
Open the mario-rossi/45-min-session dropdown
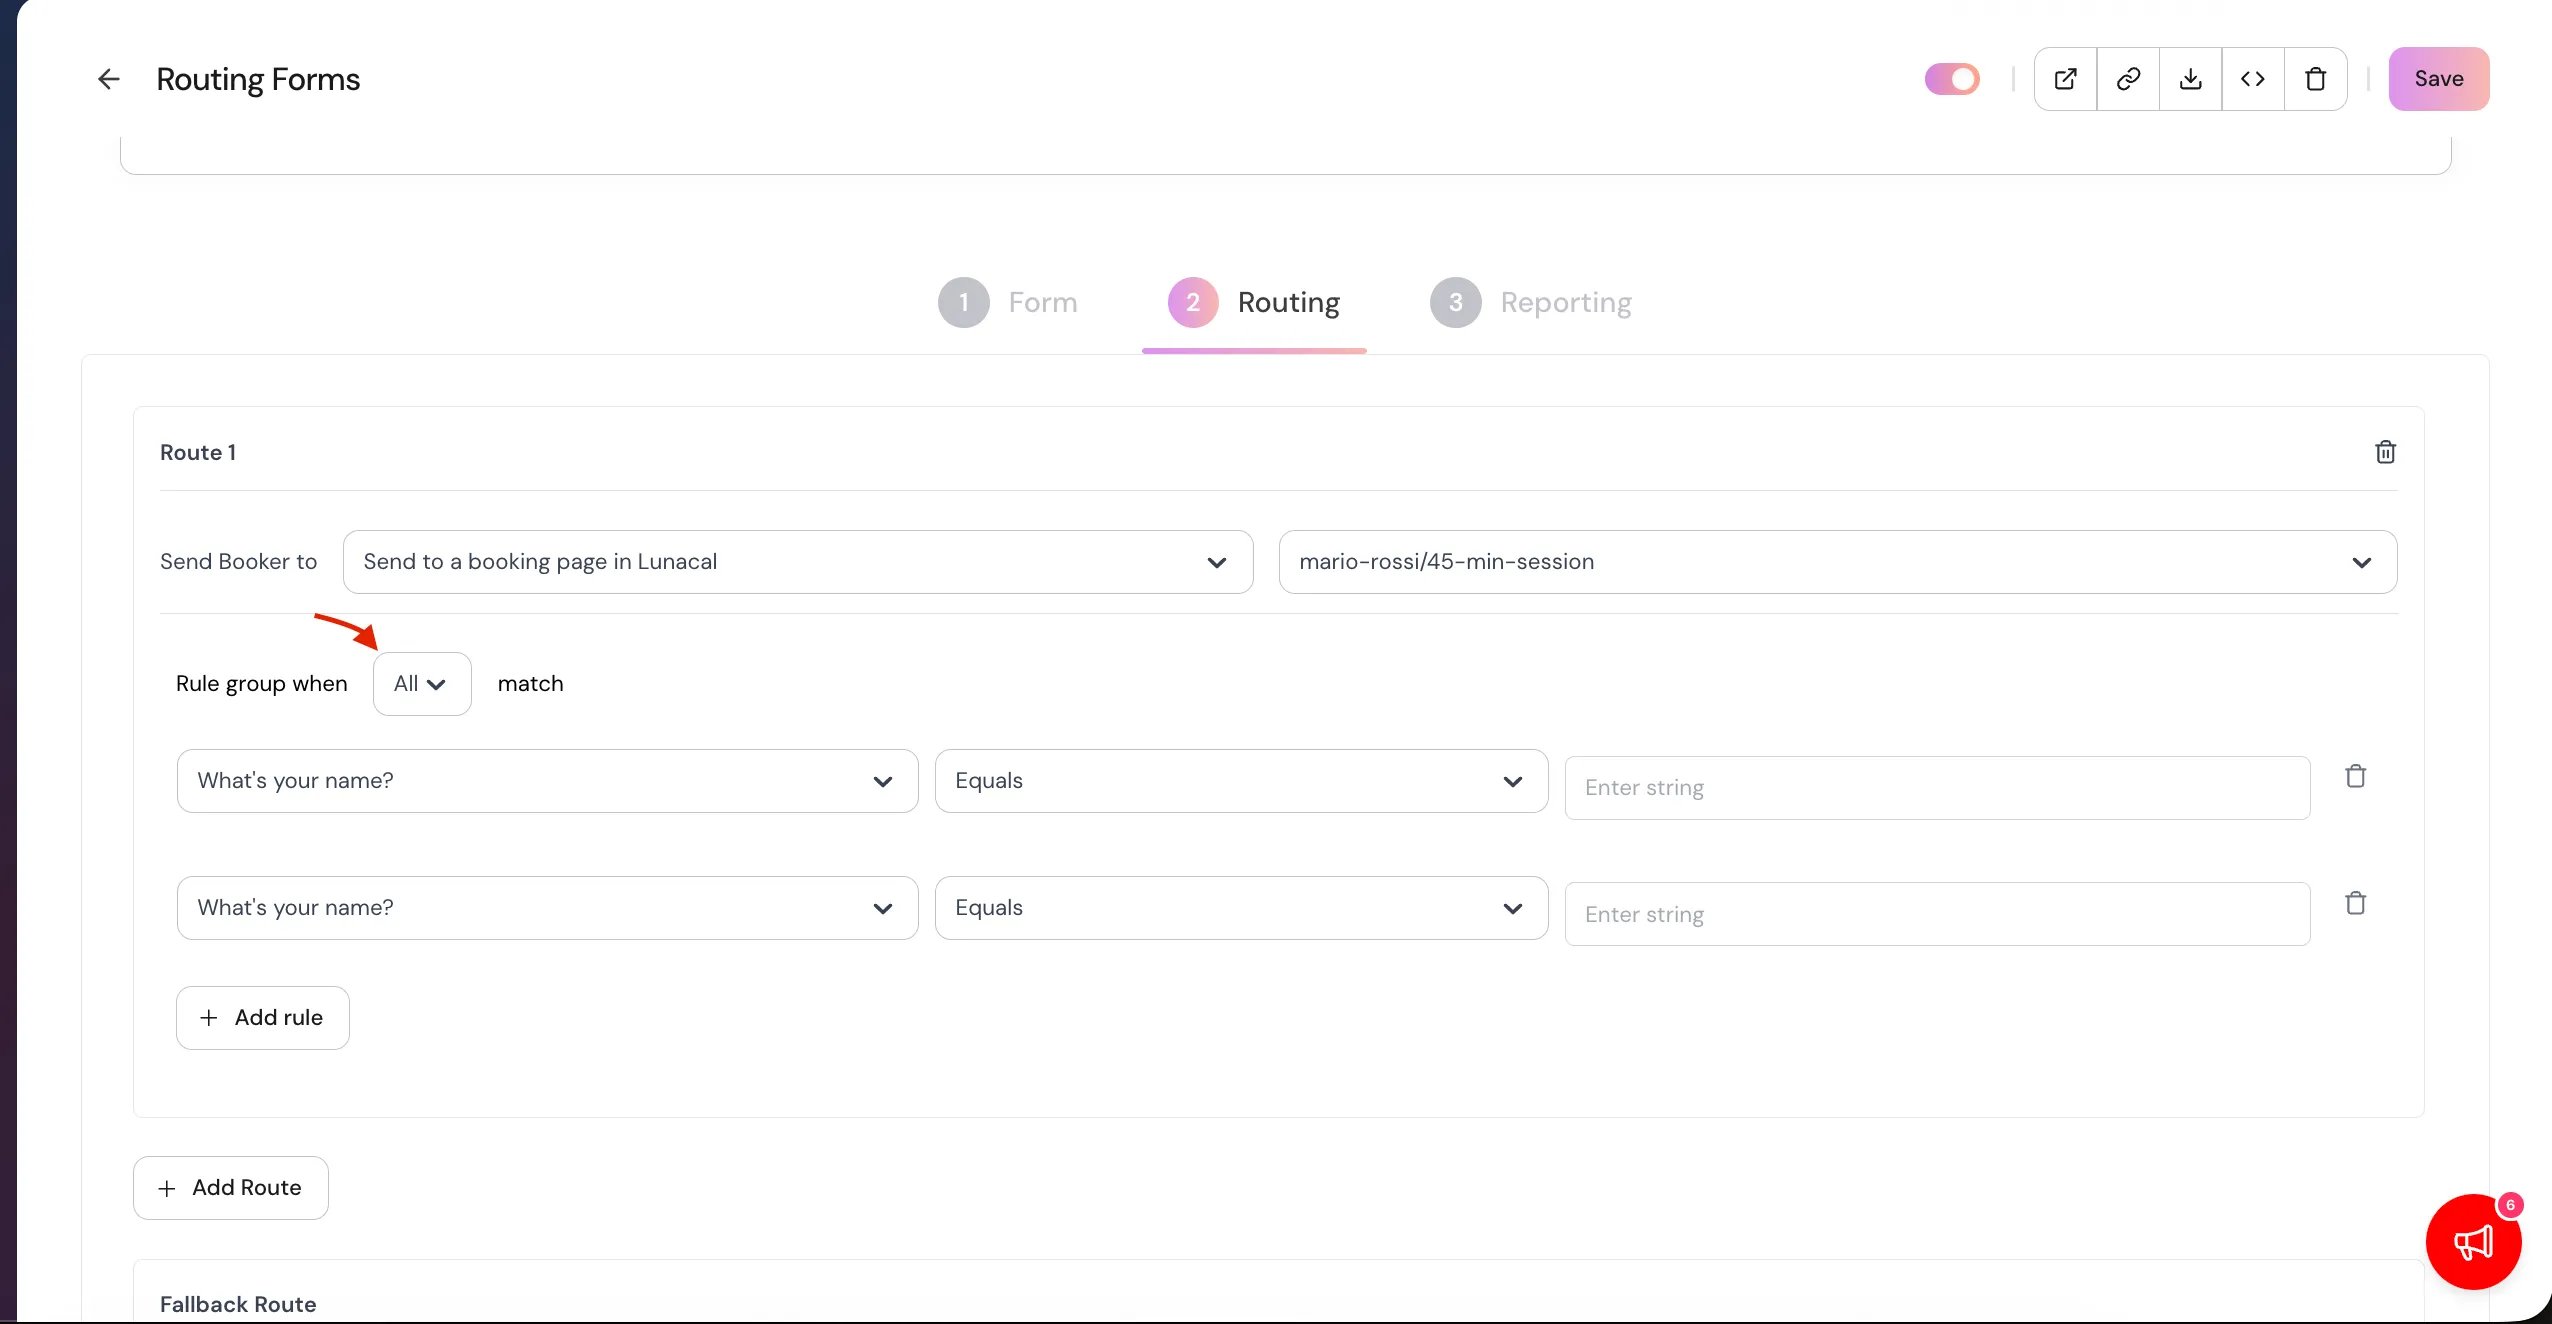click(1837, 562)
